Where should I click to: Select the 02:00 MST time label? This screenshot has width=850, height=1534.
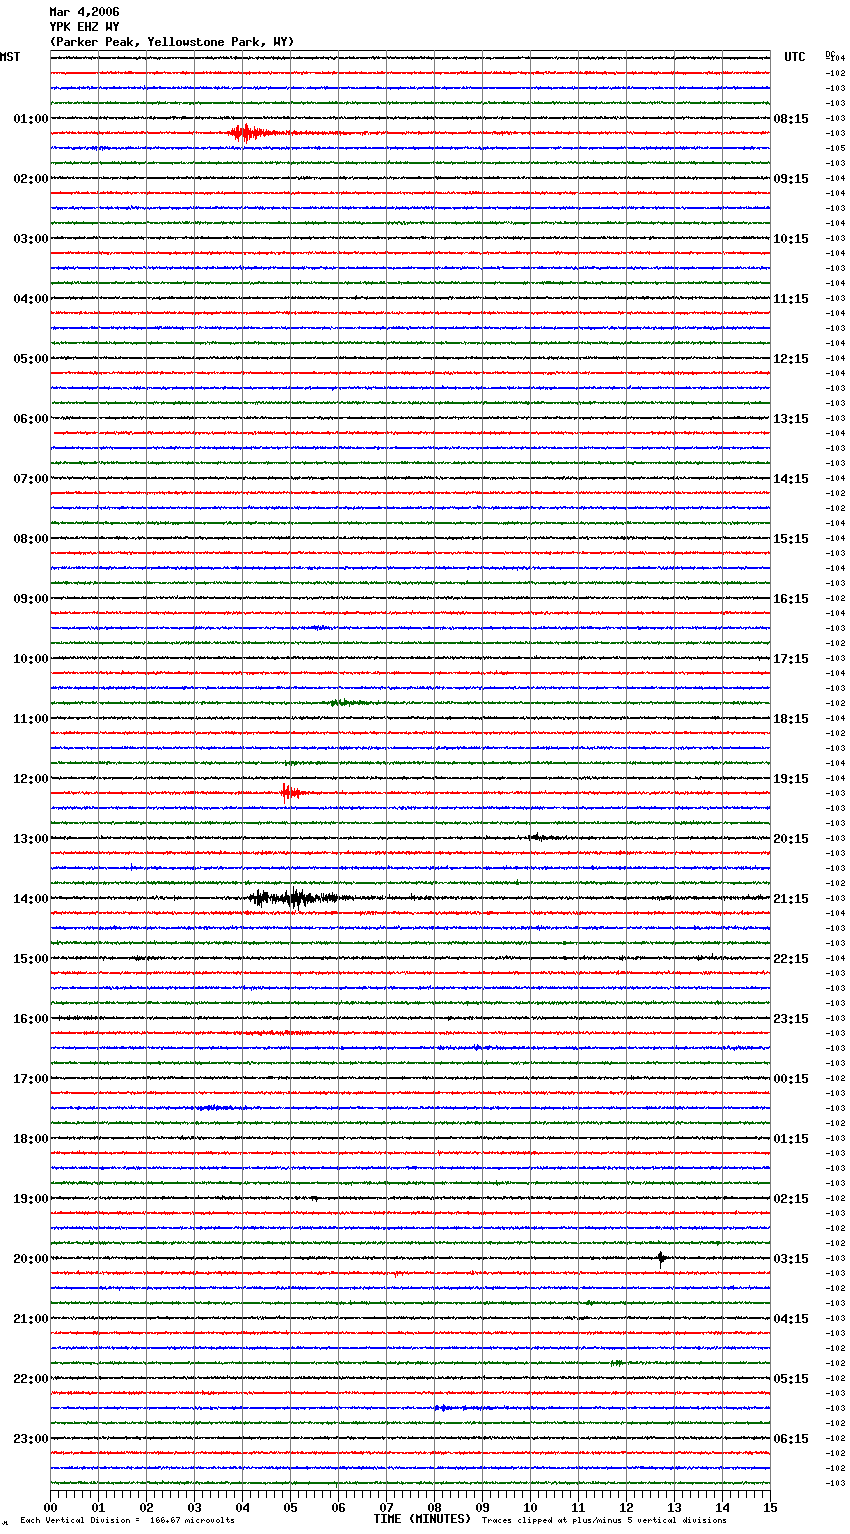click(31, 179)
